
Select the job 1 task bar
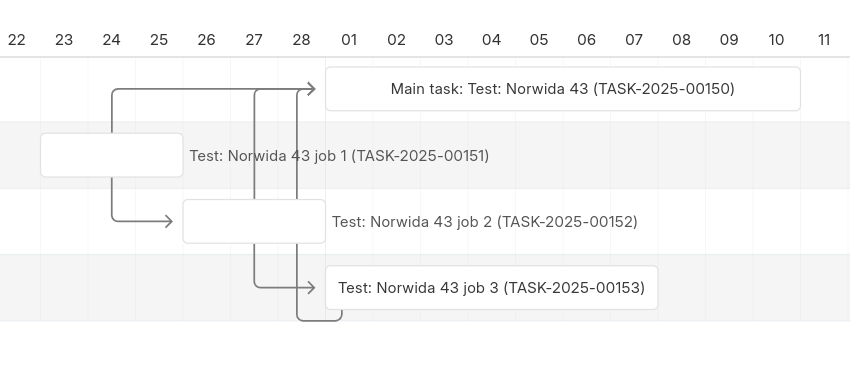[x=112, y=155]
